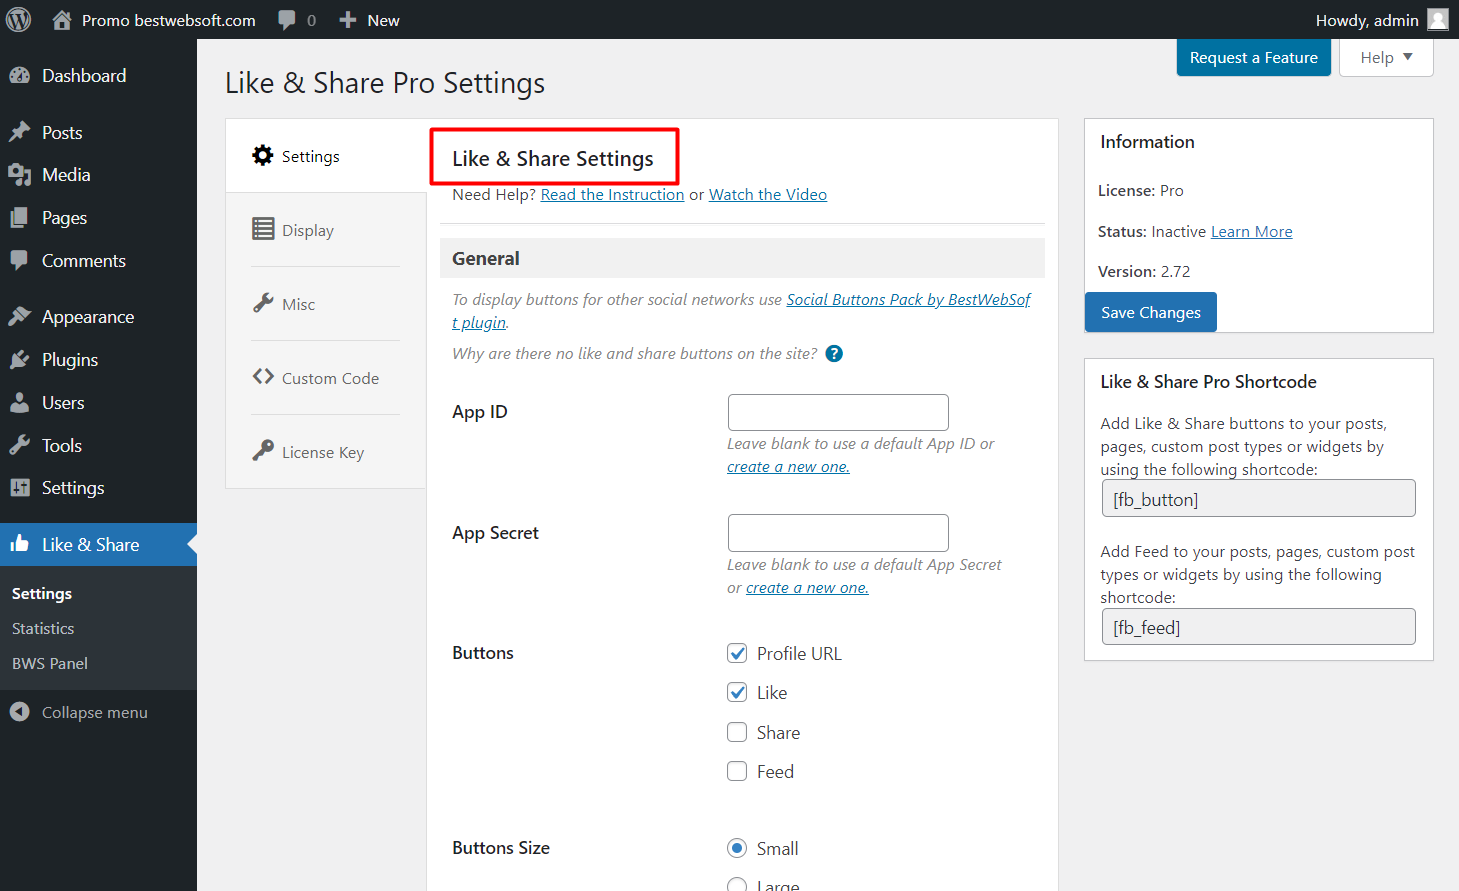Click the Howdy, admin account text
The height and width of the screenshot is (891, 1459).
(x=1367, y=20)
